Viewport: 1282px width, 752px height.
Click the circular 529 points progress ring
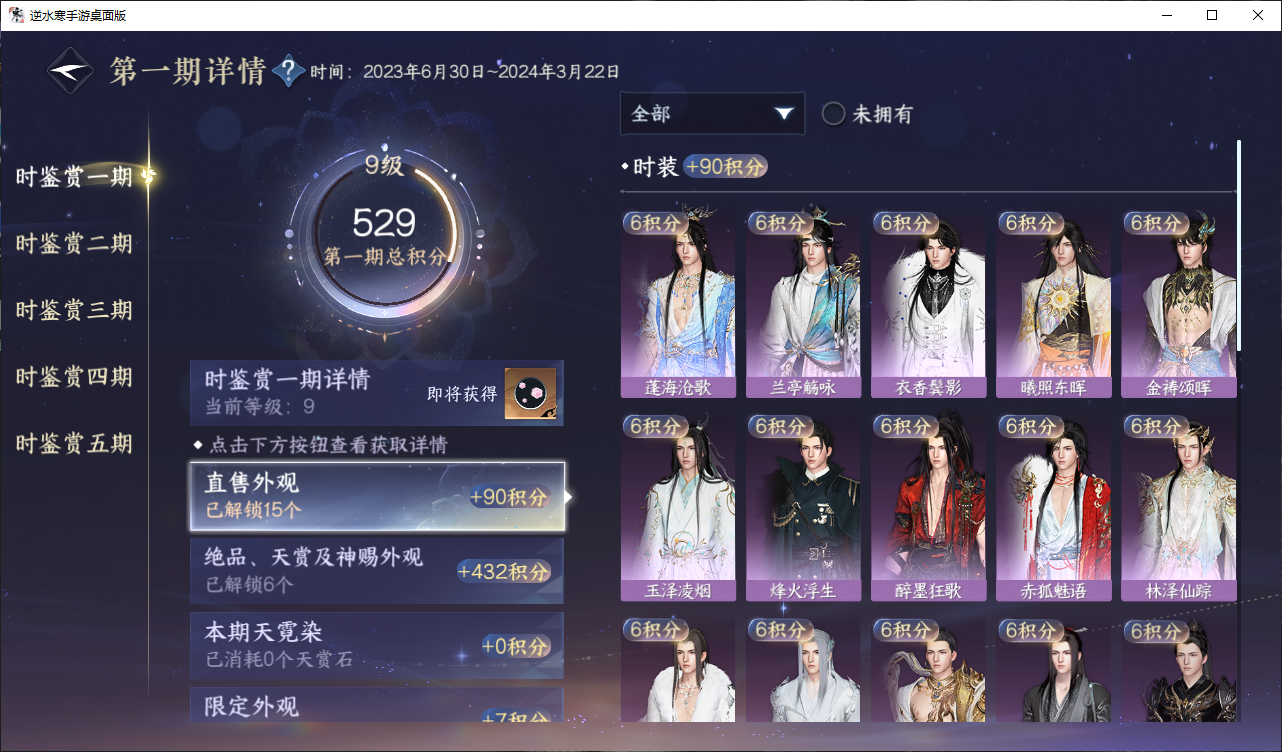(385, 235)
